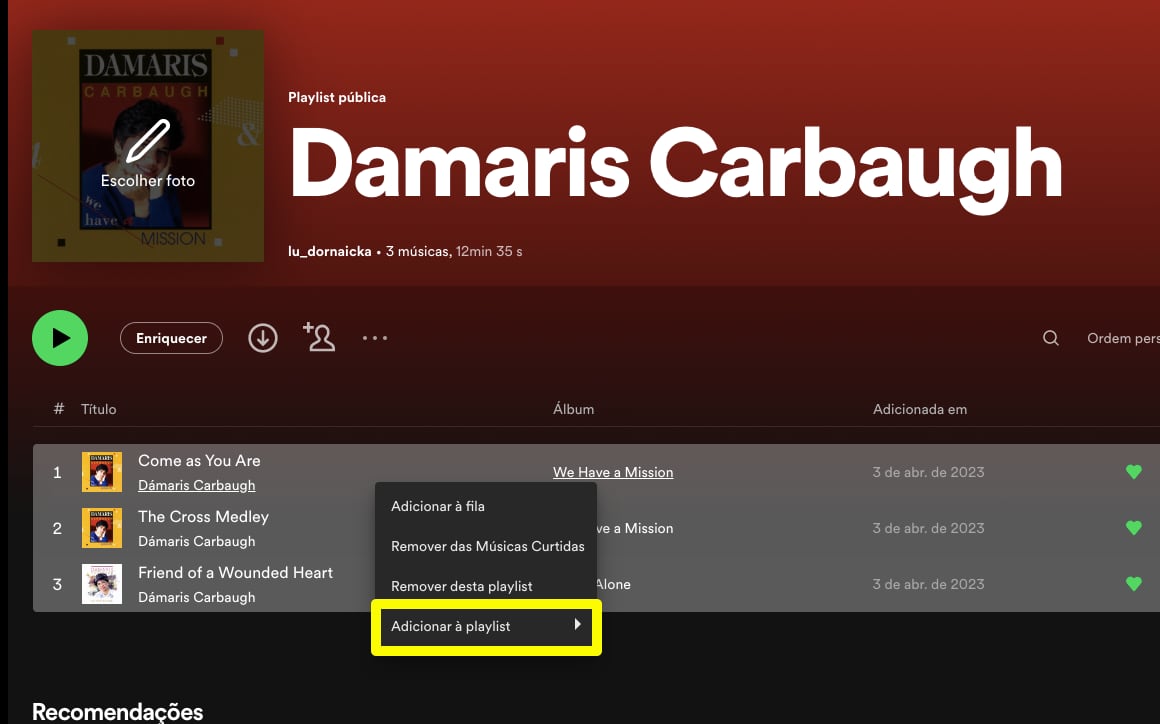Screen dimensions: 1160x724
Task: Download the playlist with the arrow icon
Action: [x=263, y=338]
